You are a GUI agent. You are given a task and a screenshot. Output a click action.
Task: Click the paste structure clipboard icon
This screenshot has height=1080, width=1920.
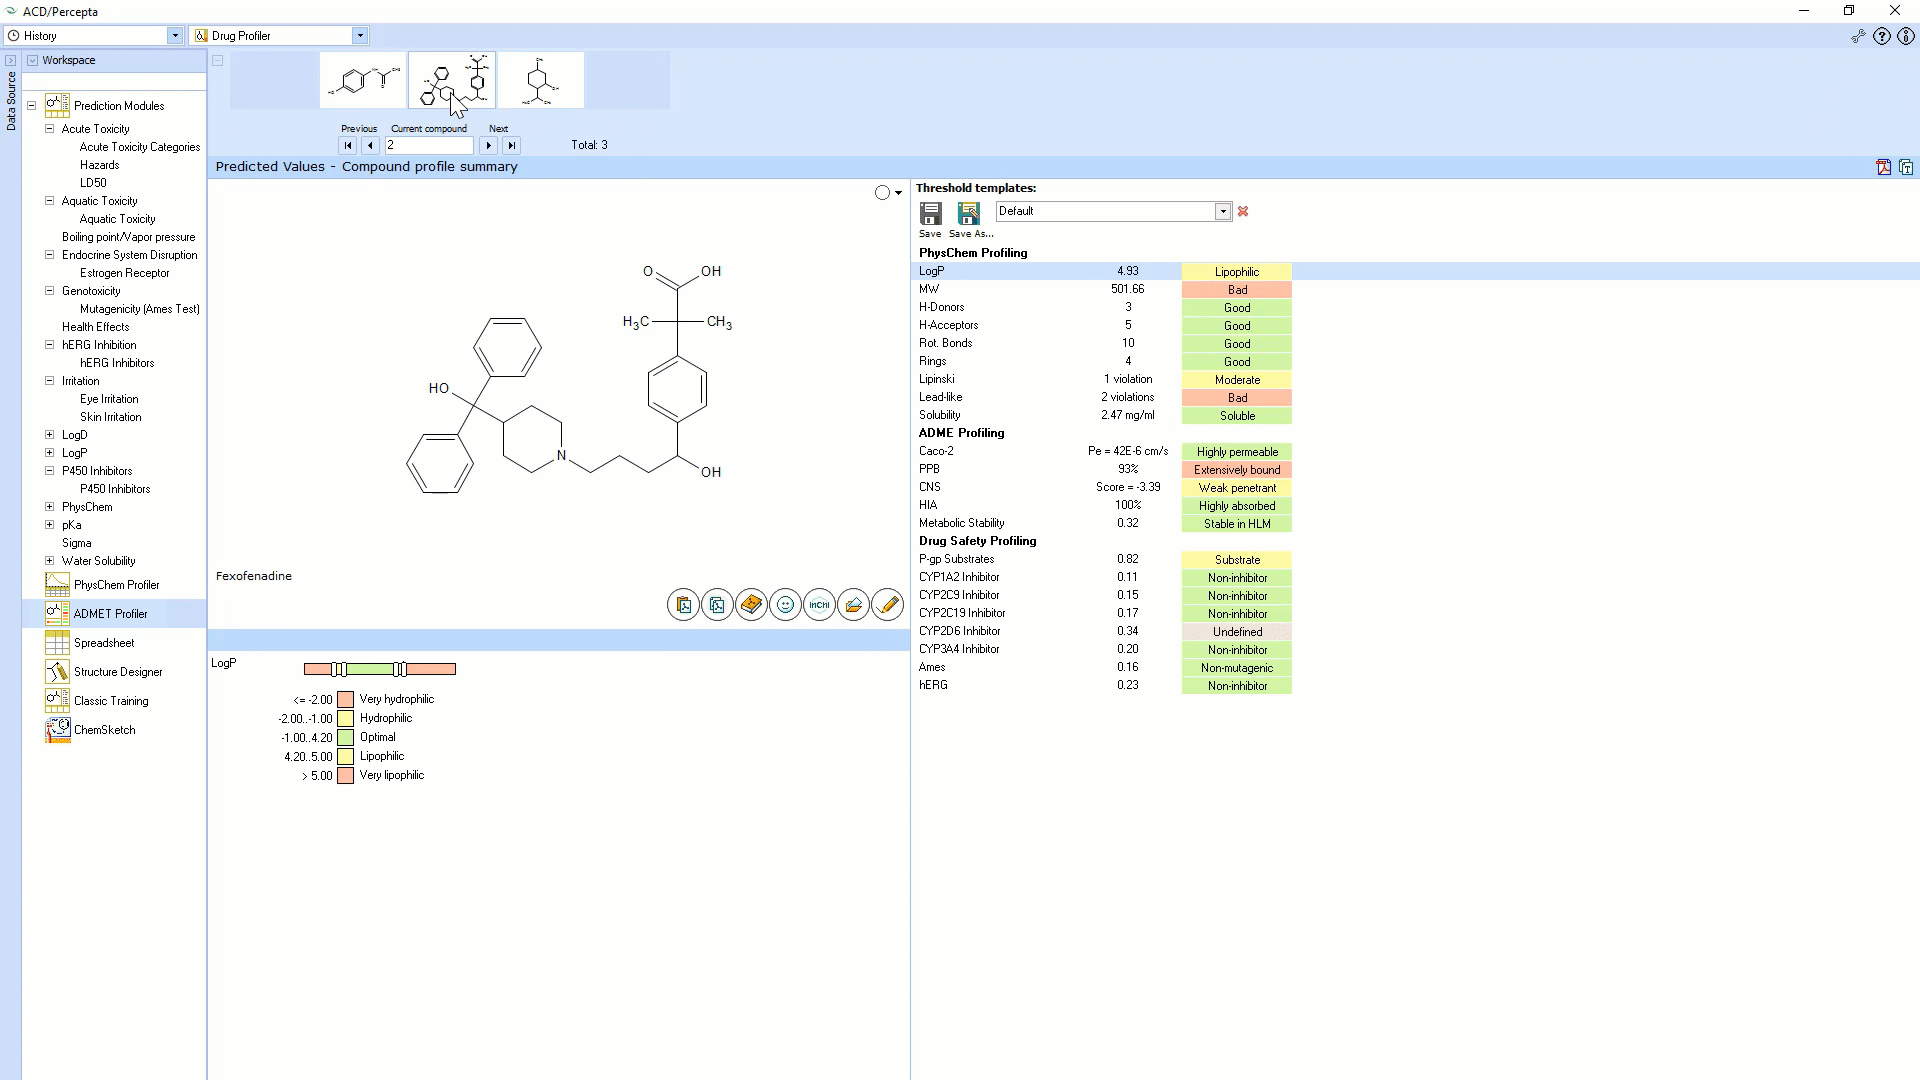(683, 605)
